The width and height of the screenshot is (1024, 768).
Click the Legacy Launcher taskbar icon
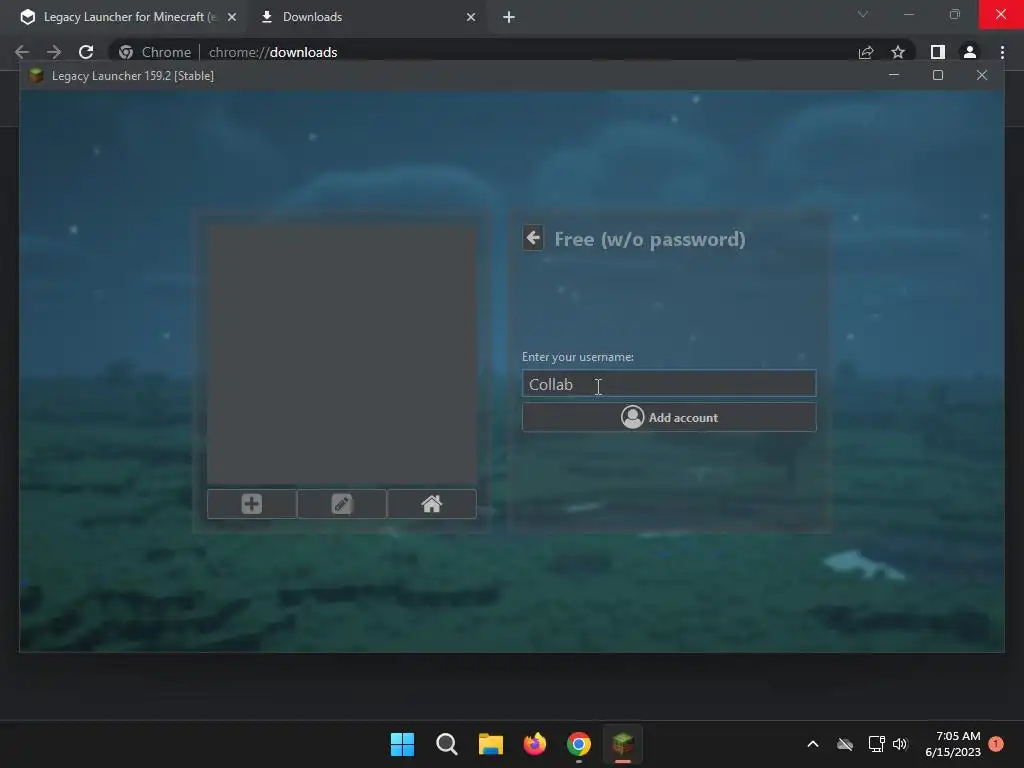point(623,744)
